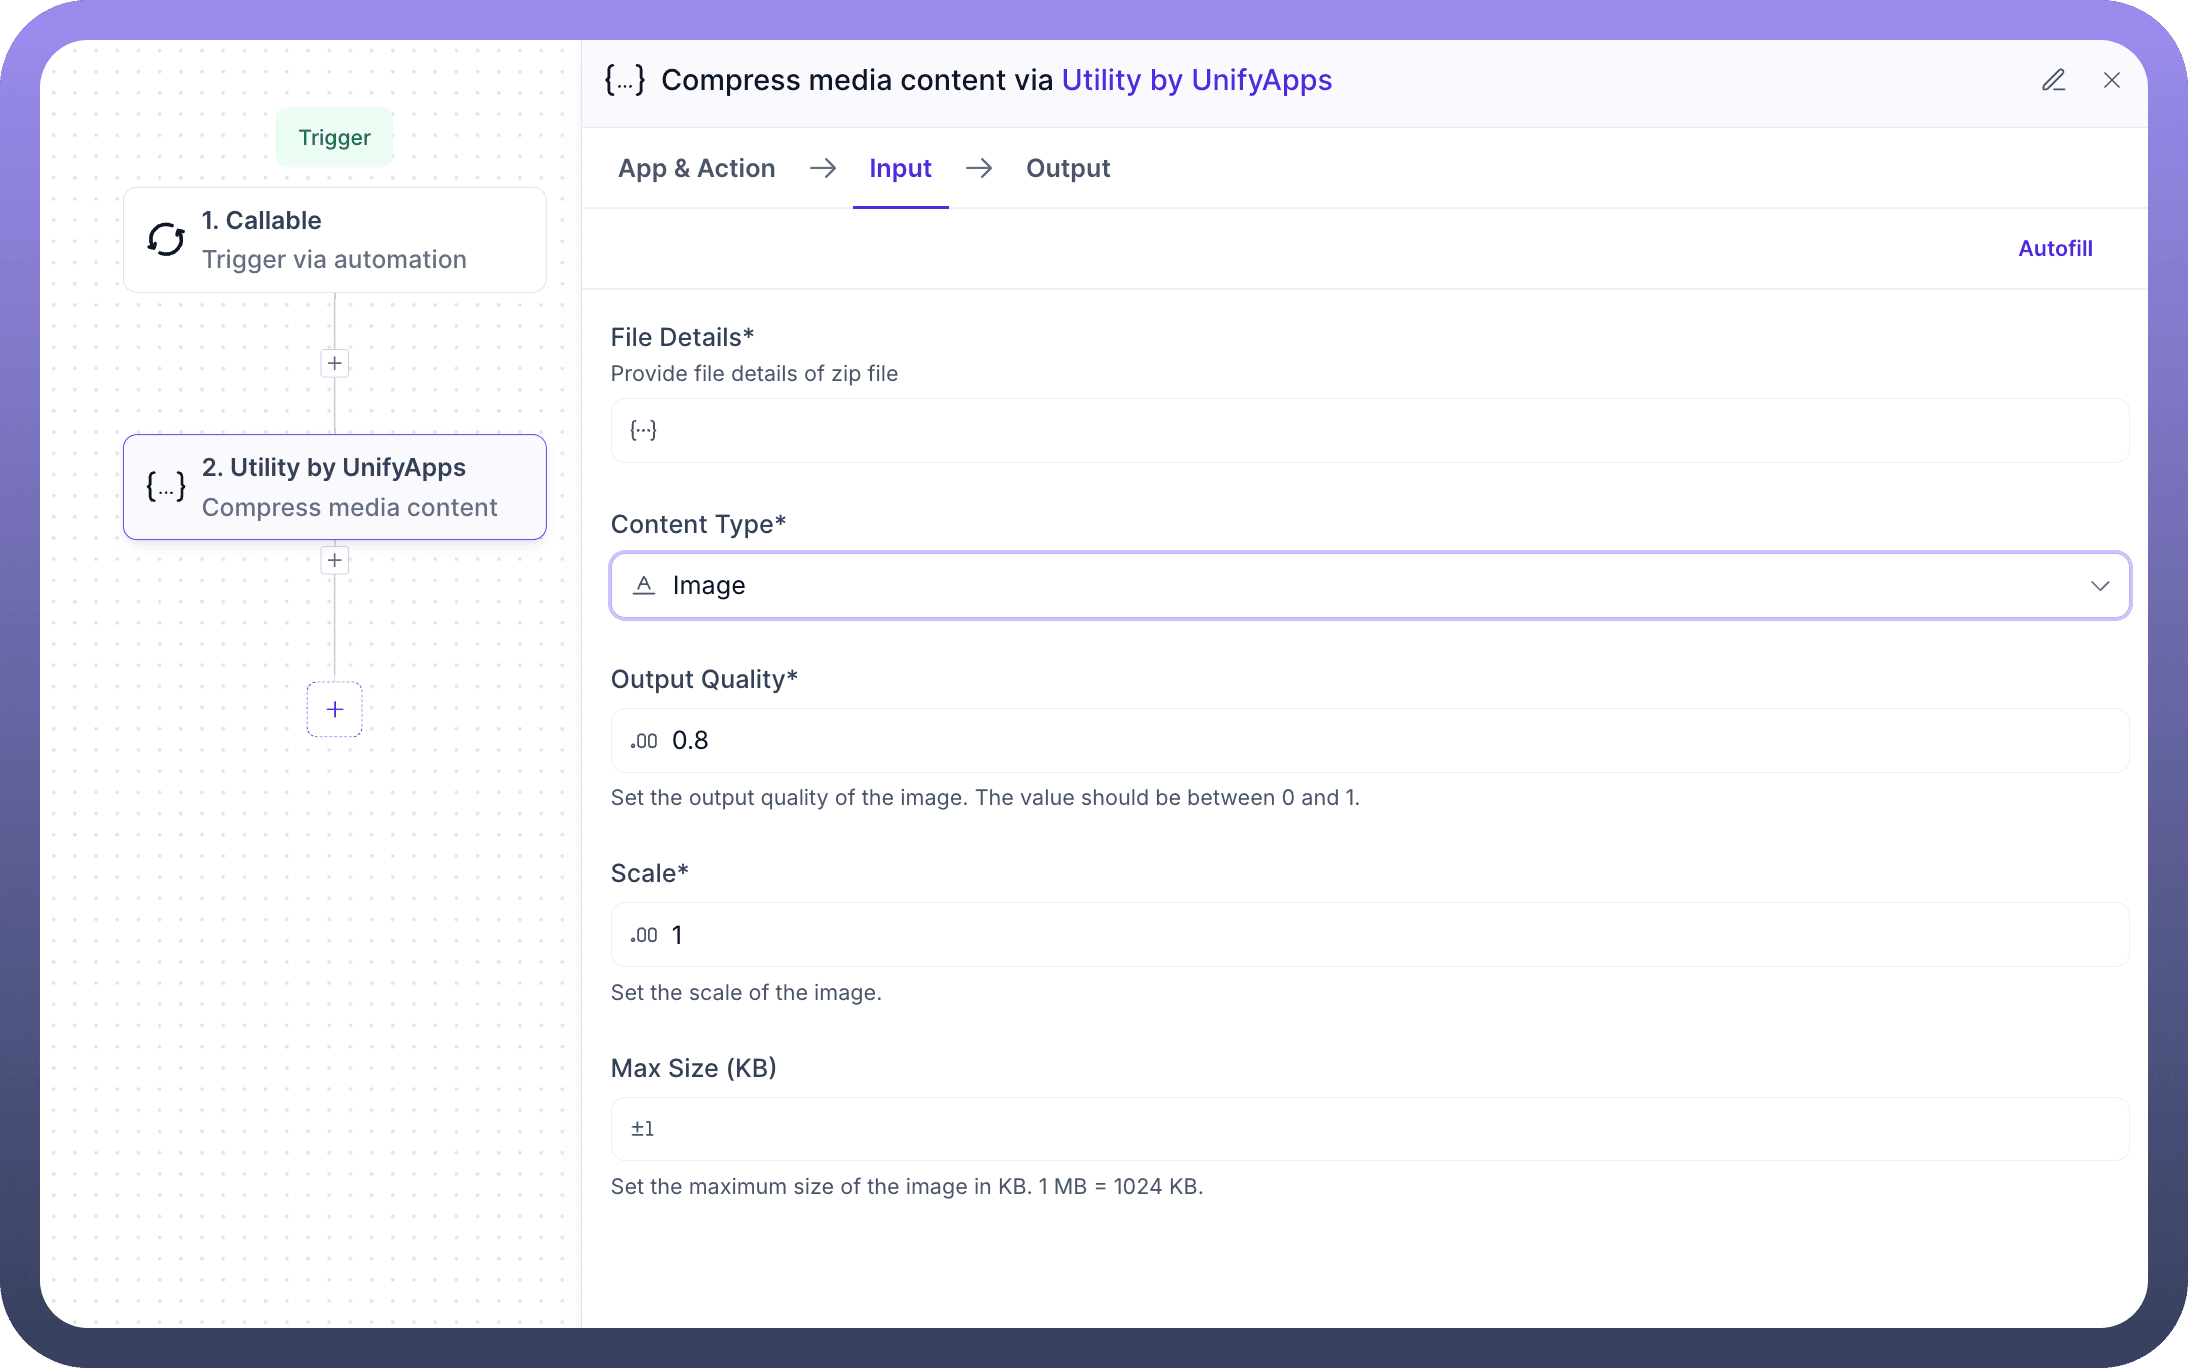Click the pencil edit icon in header
This screenshot has width=2188, height=1368.
tap(2053, 80)
